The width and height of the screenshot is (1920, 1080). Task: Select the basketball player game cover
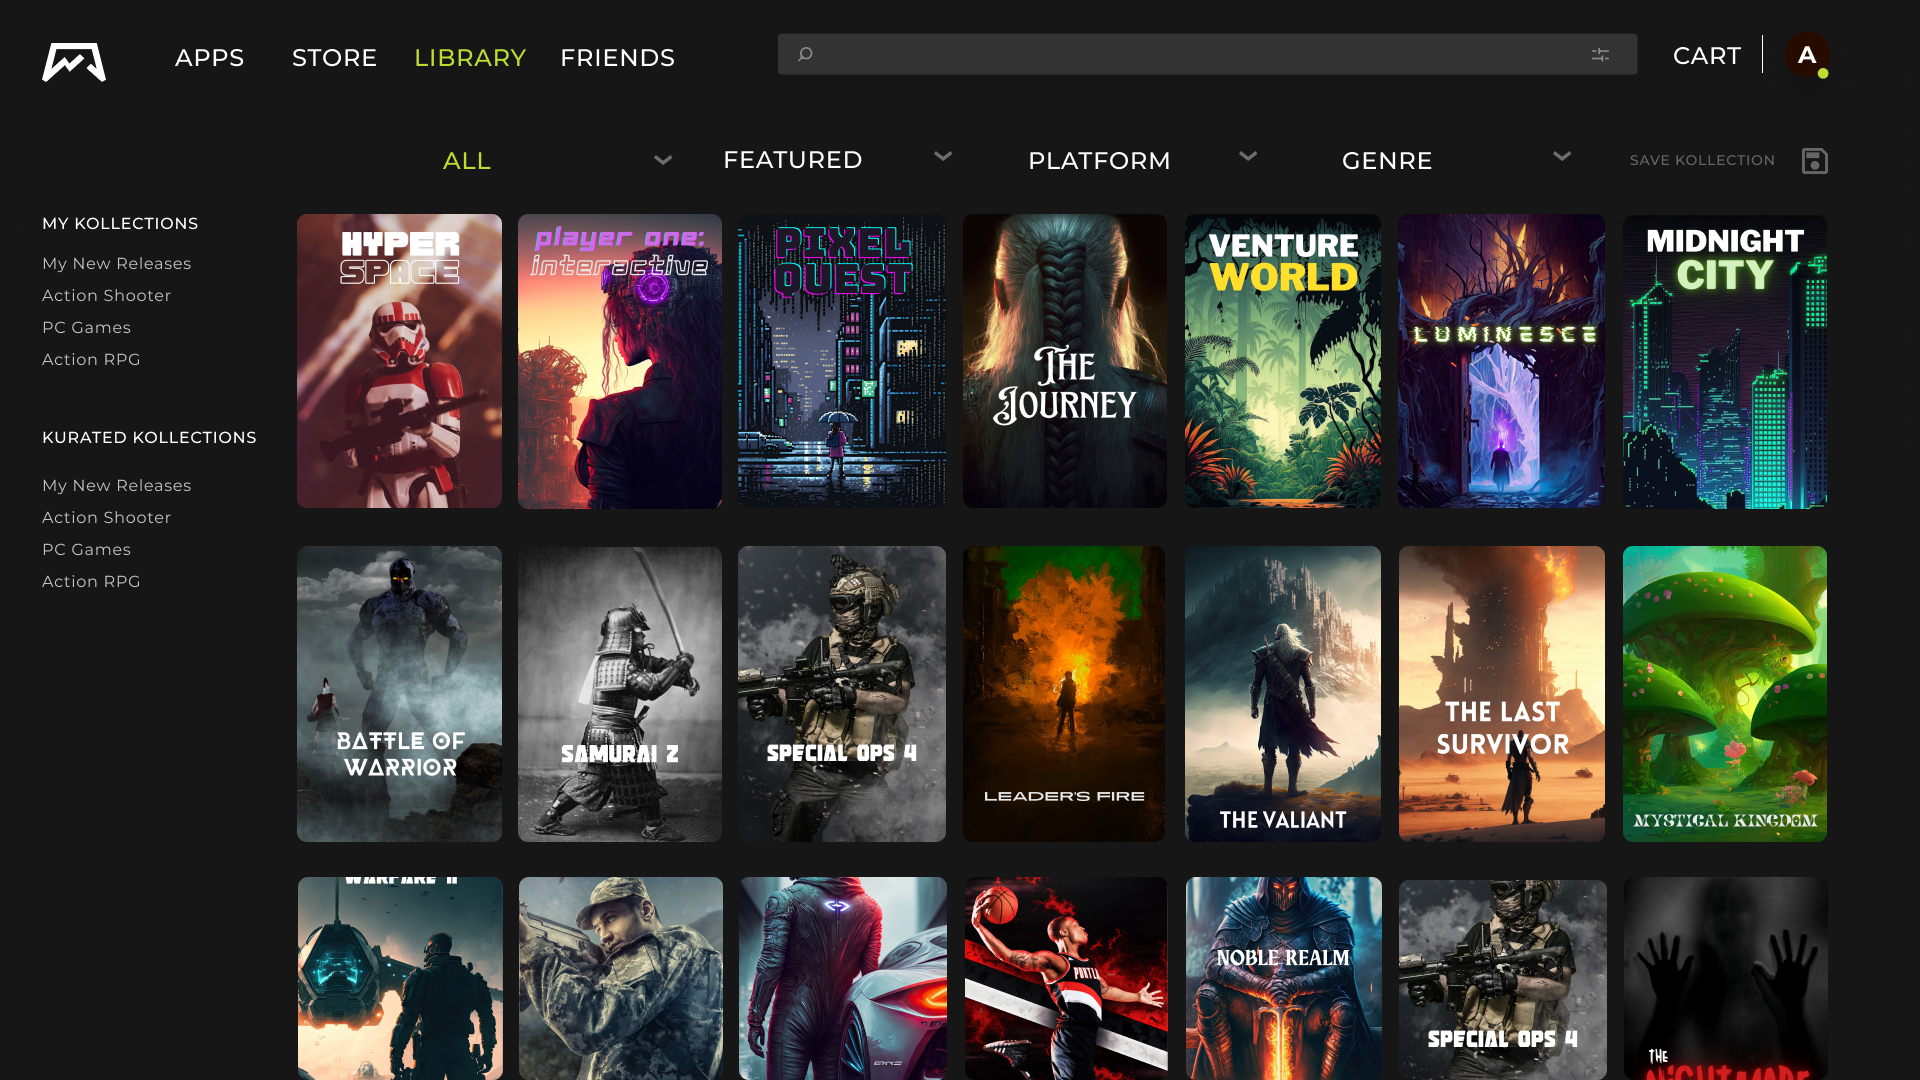pyautogui.click(x=1066, y=978)
